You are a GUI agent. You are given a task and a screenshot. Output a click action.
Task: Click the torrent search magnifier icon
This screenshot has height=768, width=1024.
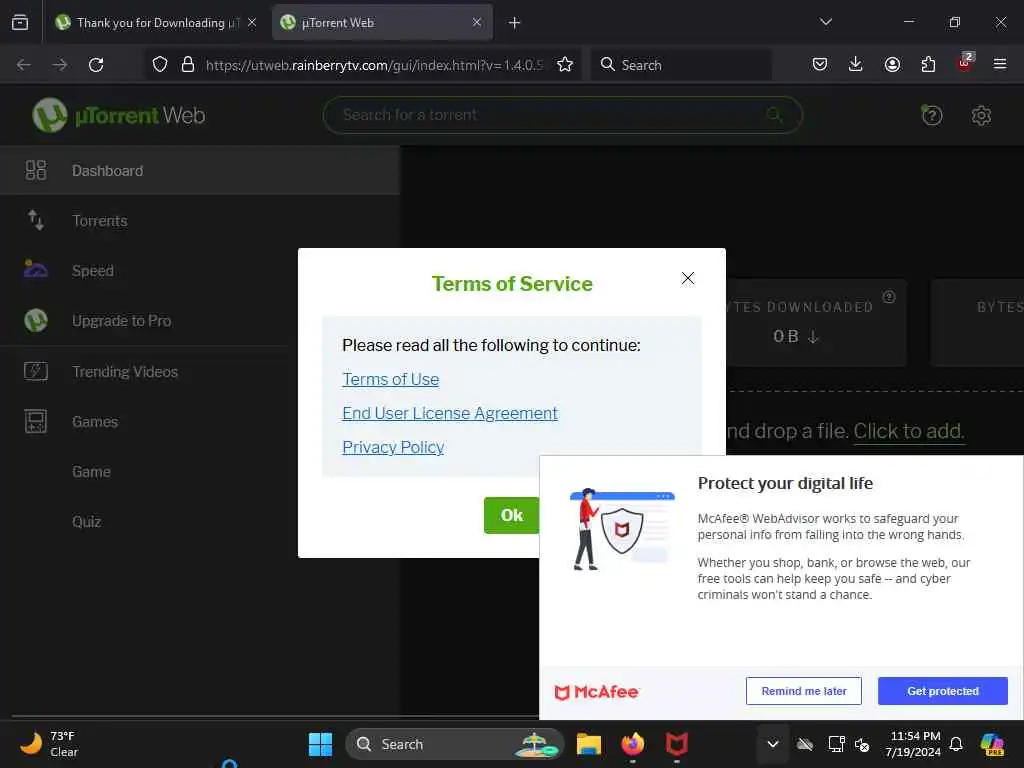coord(774,116)
